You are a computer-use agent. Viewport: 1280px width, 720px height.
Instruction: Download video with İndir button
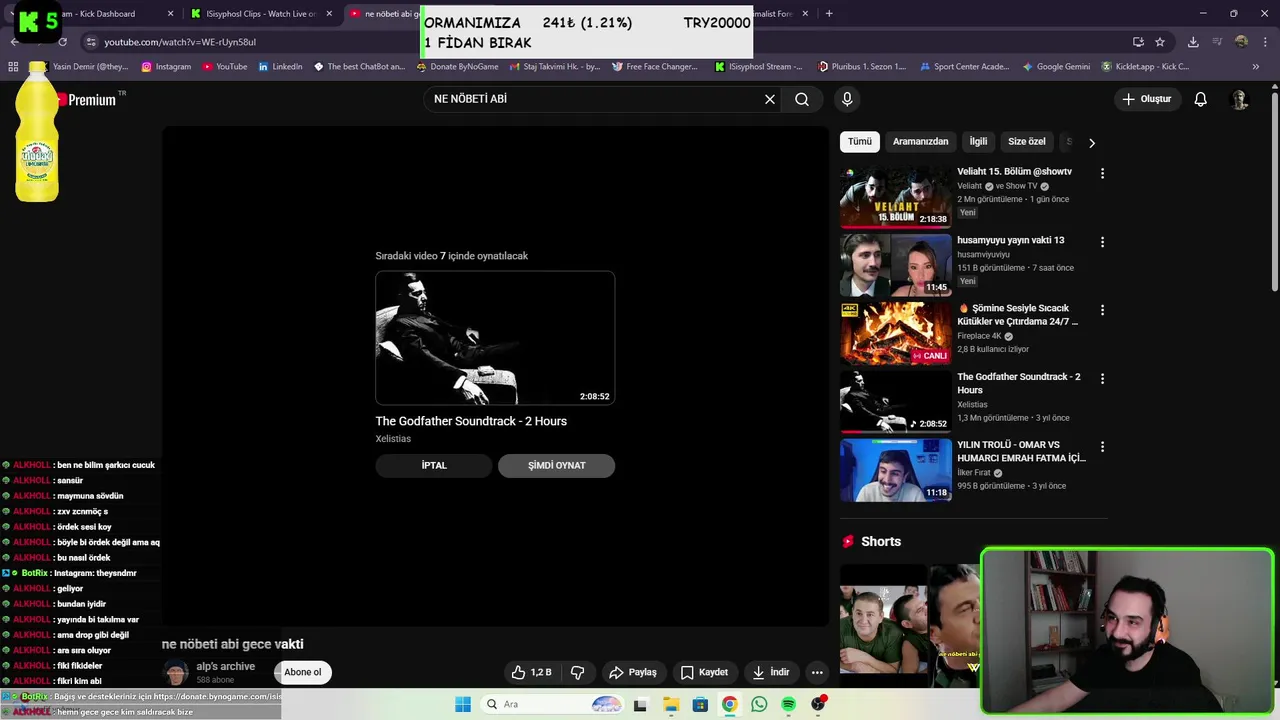(770, 672)
